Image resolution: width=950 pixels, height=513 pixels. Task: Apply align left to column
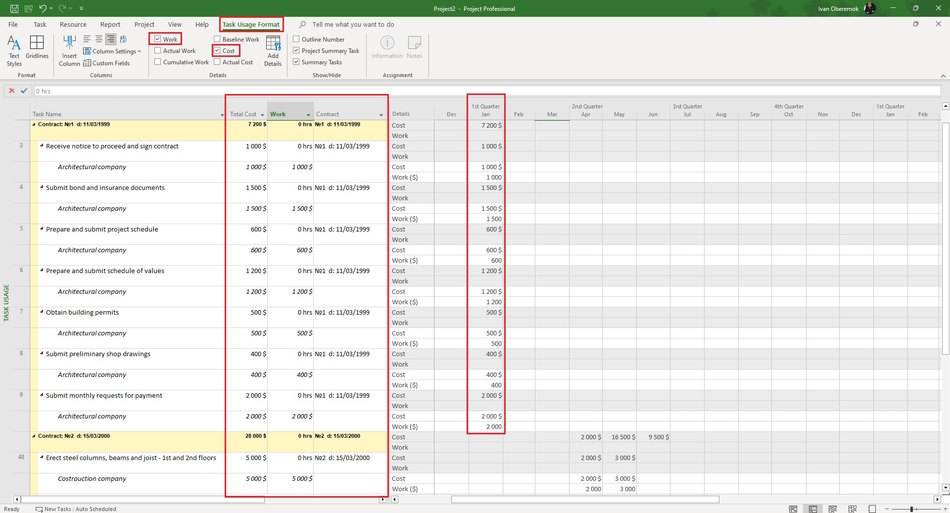click(87, 39)
